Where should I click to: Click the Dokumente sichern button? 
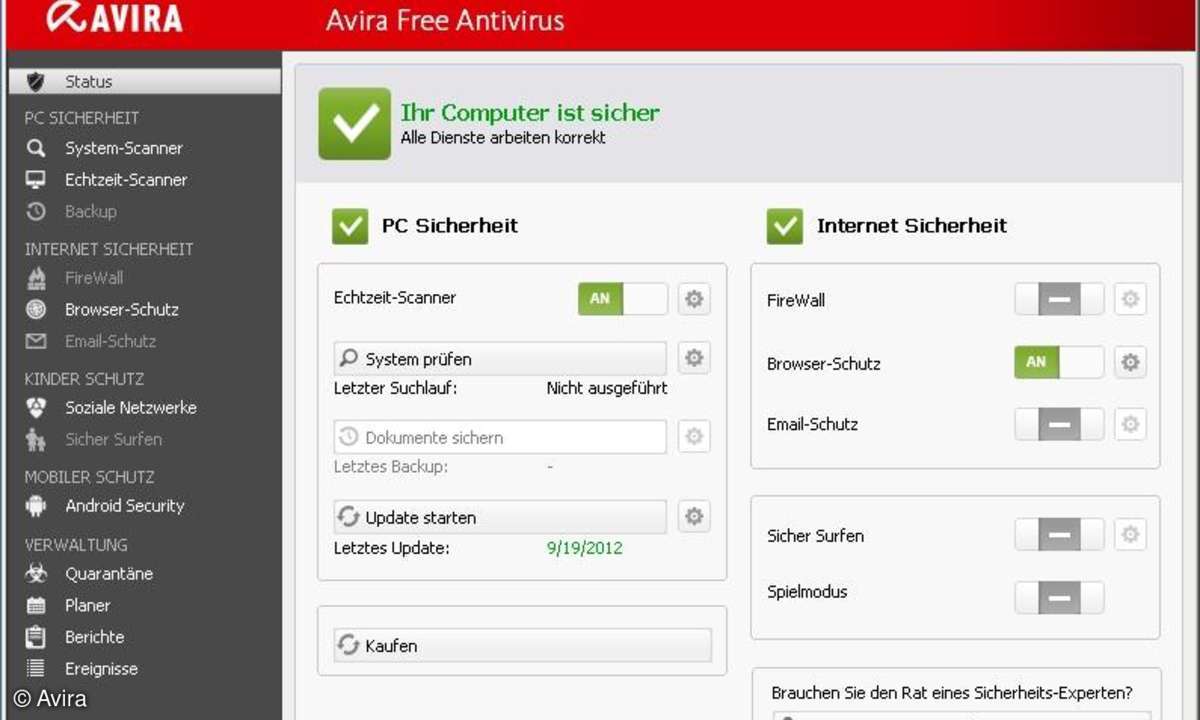tap(499, 437)
